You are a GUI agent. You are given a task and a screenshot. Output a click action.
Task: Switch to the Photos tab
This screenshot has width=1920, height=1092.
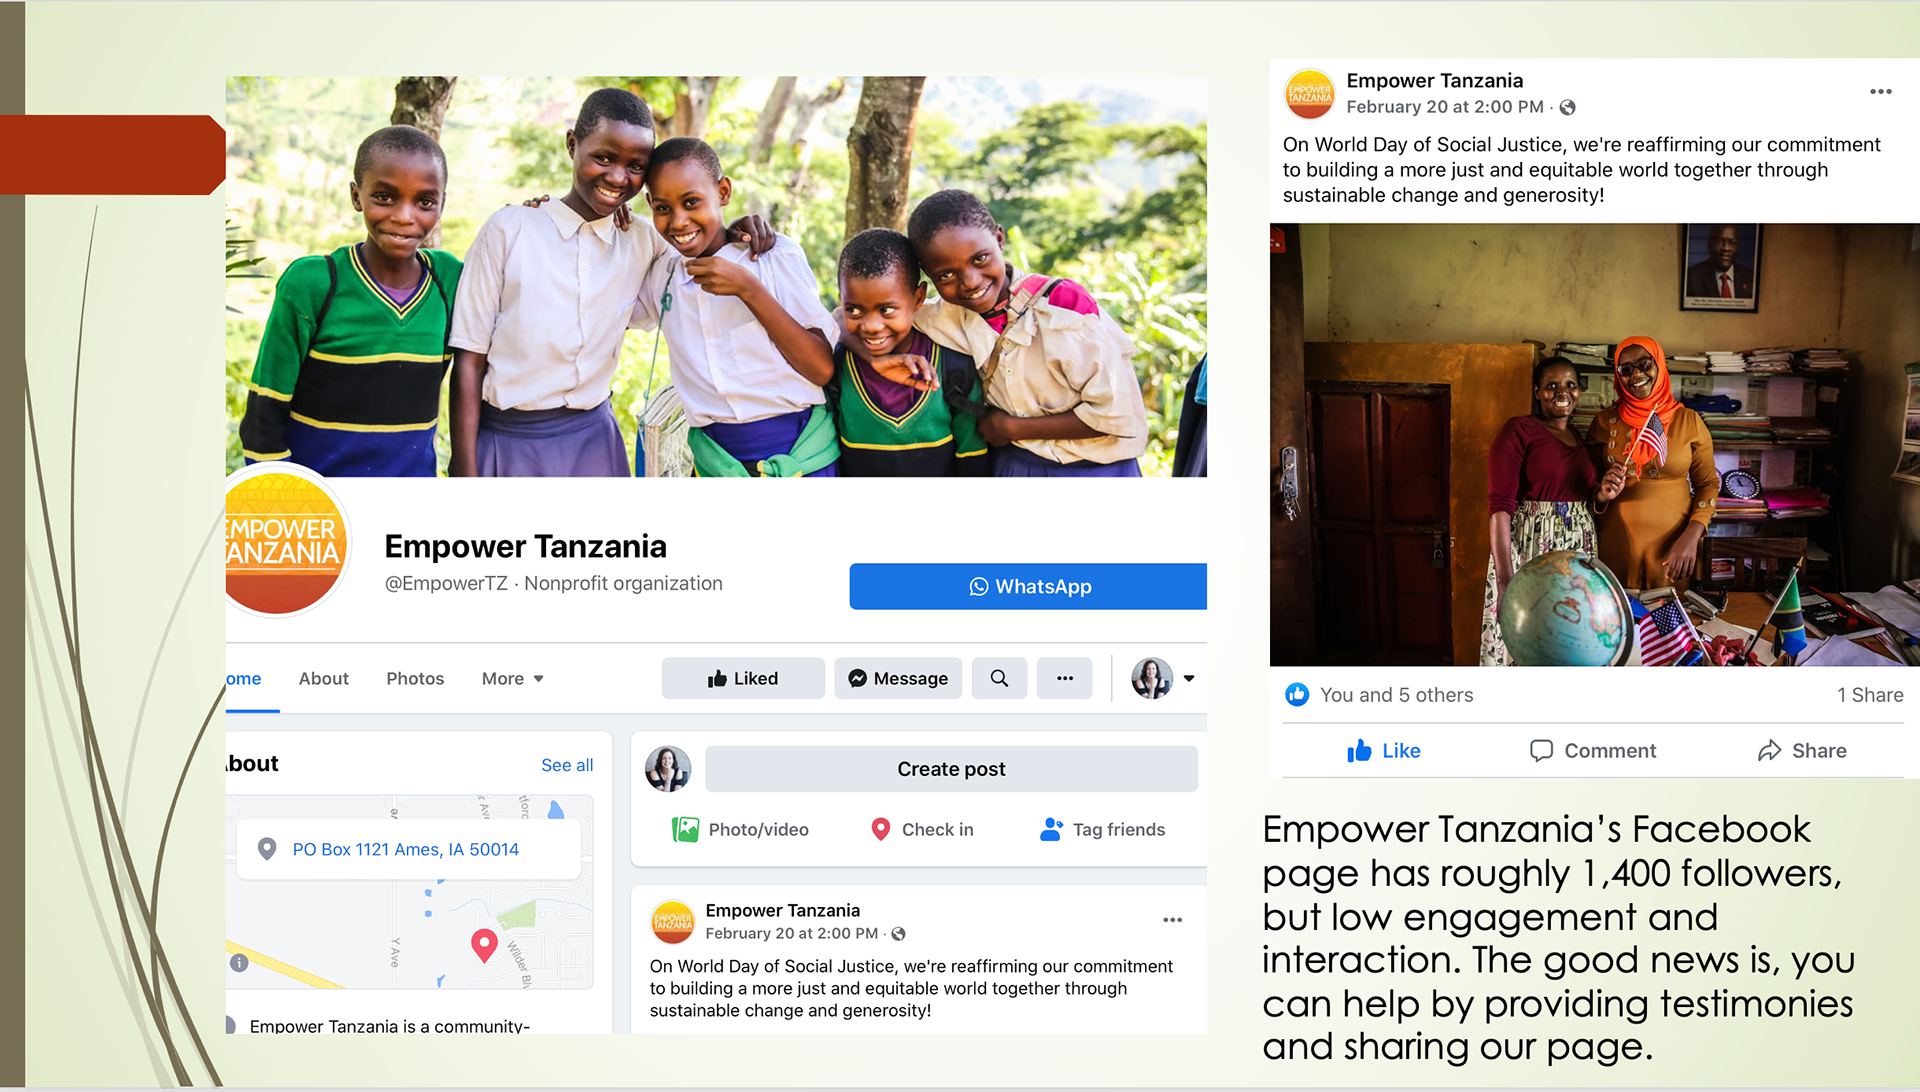click(x=415, y=678)
